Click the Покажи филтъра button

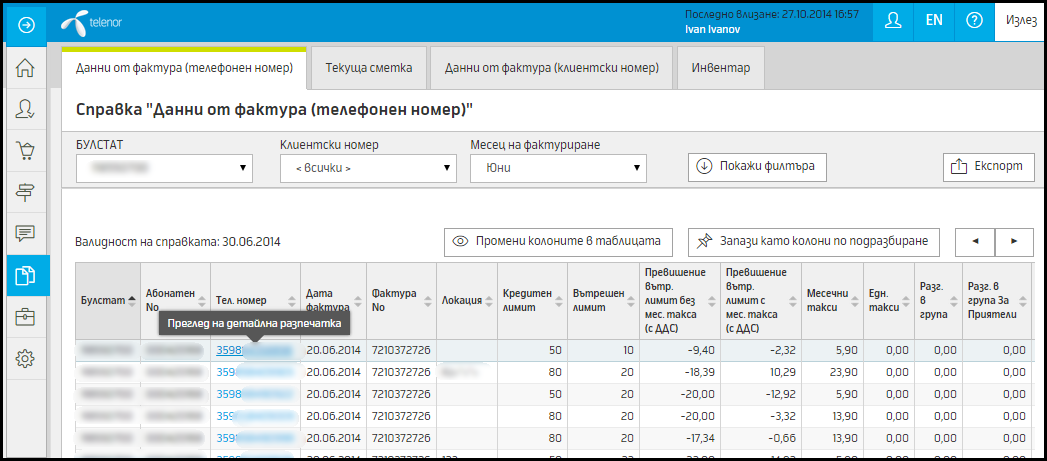pyautogui.click(x=757, y=166)
